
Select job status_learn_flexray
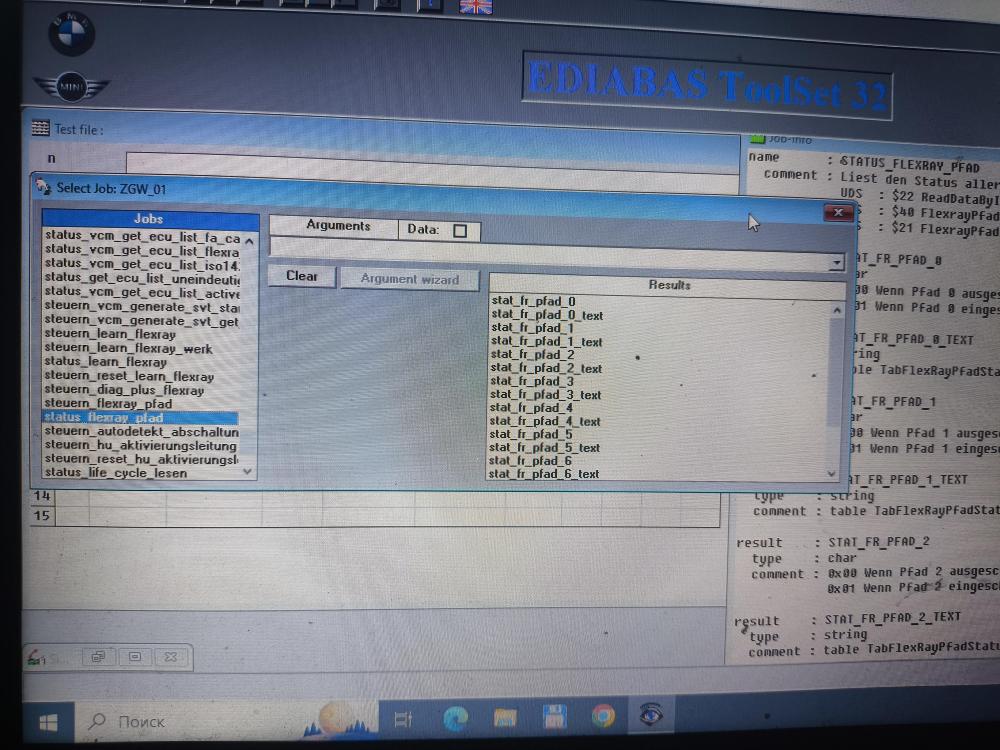coord(106,362)
